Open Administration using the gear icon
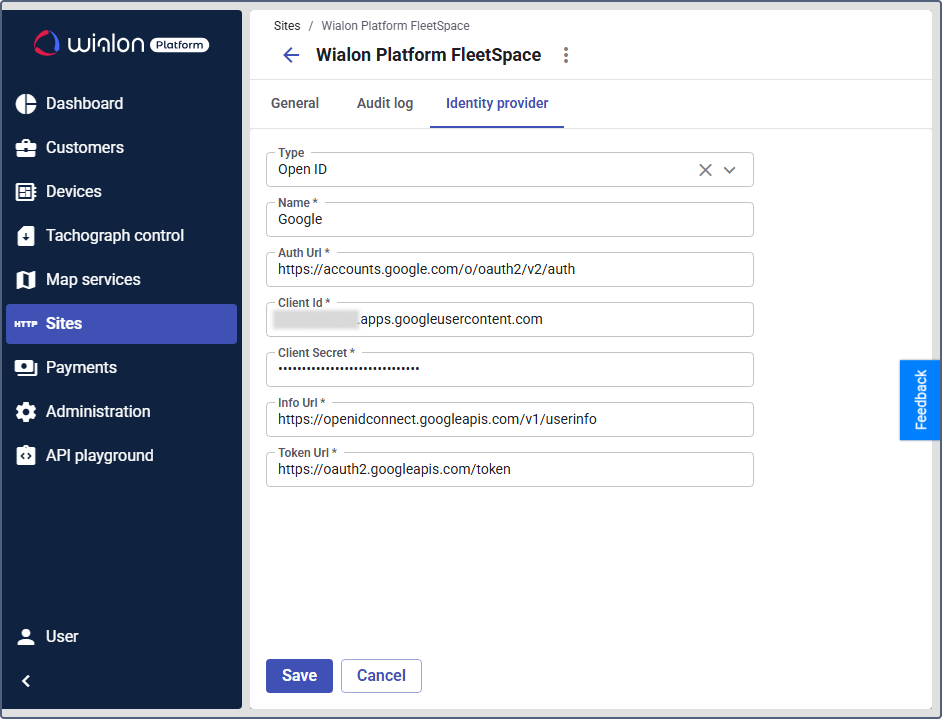 tap(26, 412)
